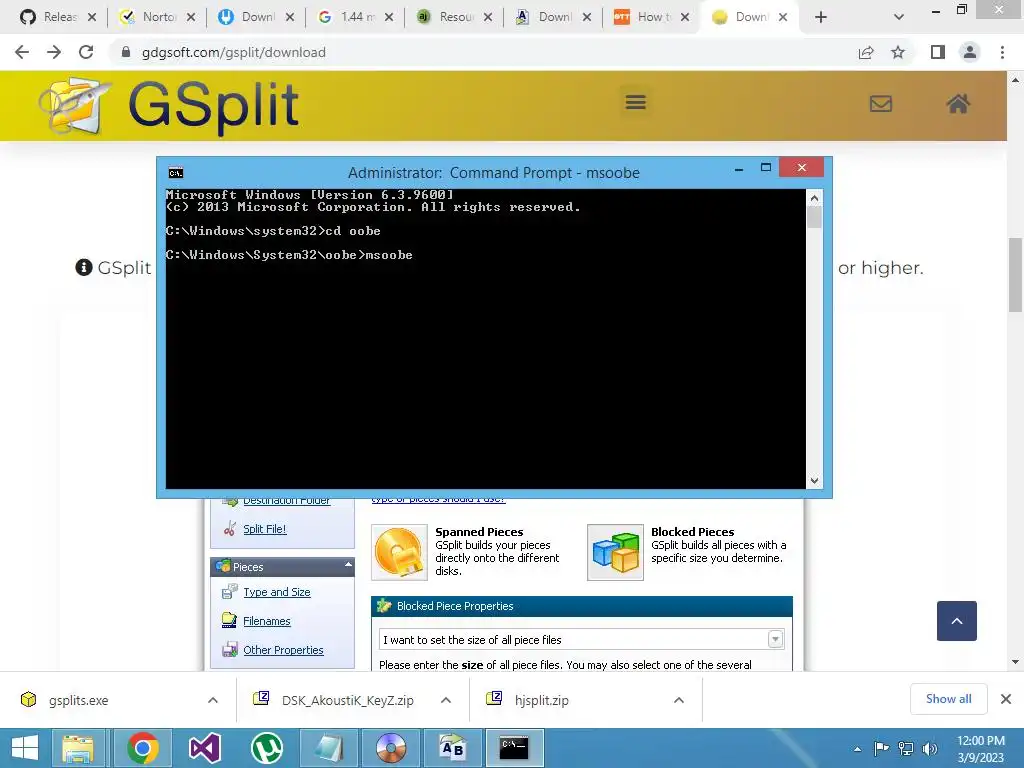This screenshot has width=1024, height=768.
Task: Open new Chrome tab
Action: tap(821, 17)
